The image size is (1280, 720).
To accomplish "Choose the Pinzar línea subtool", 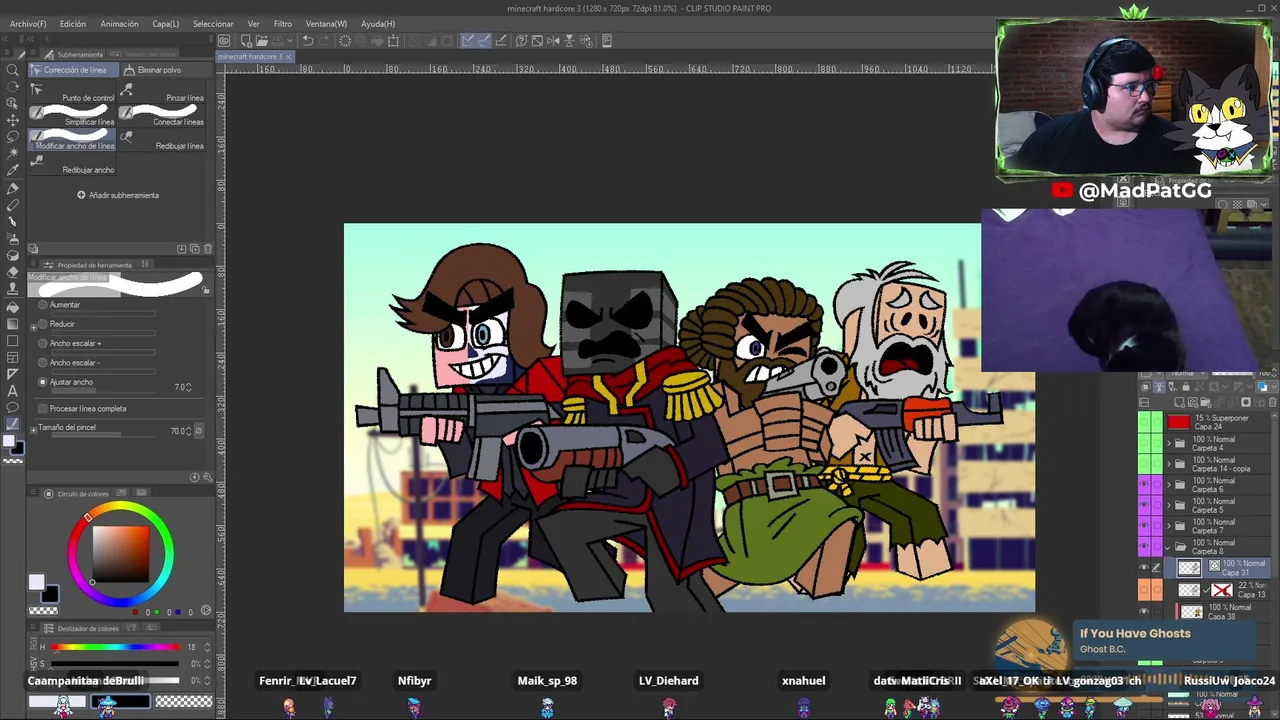I will point(162,92).
